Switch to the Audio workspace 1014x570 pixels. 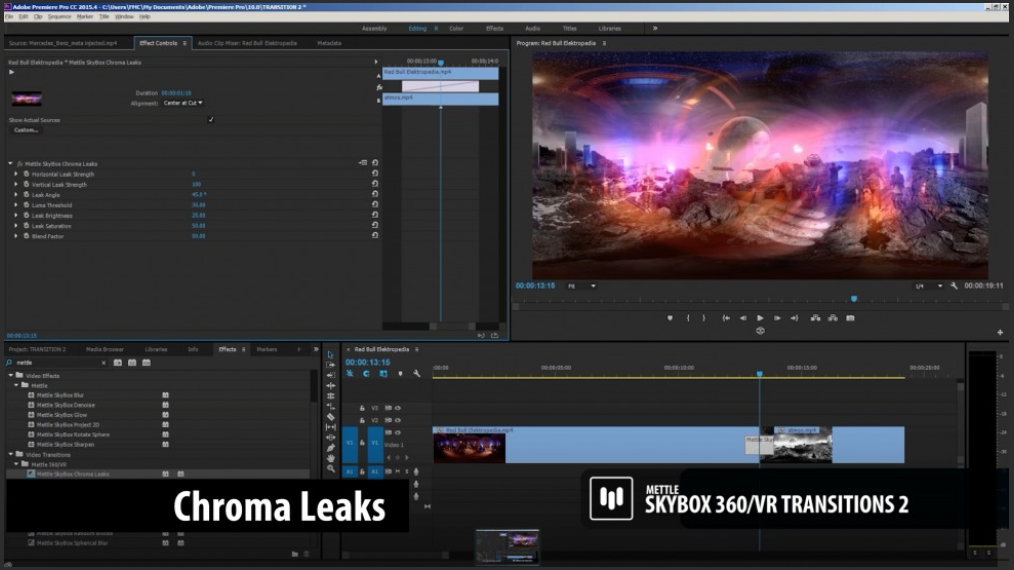[532, 28]
